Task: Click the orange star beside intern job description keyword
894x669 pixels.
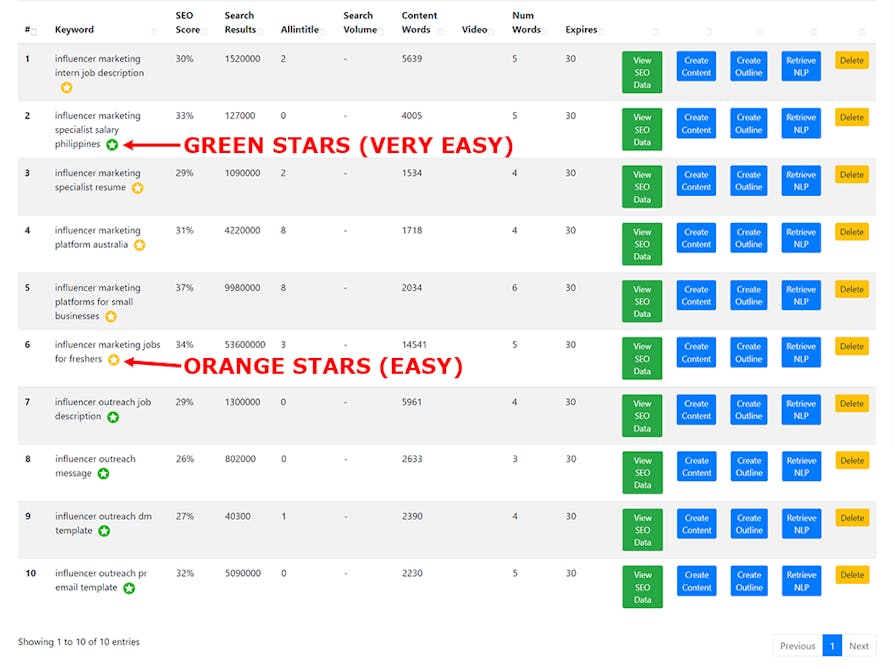Action: tap(66, 88)
